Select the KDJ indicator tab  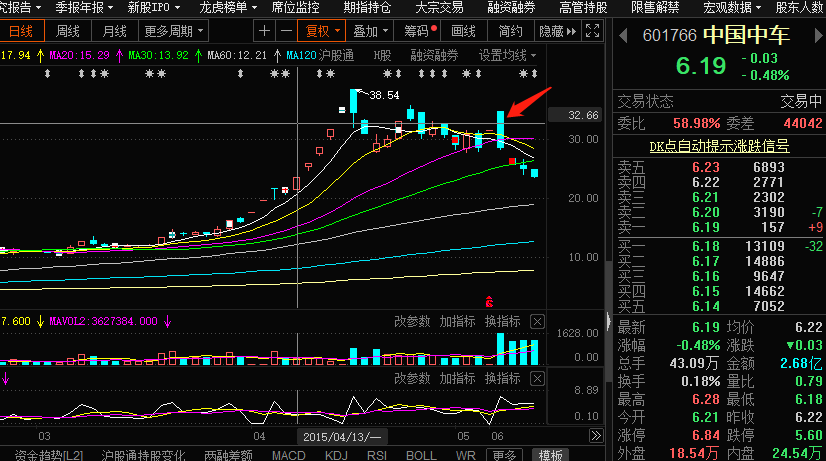[x=336, y=455]
